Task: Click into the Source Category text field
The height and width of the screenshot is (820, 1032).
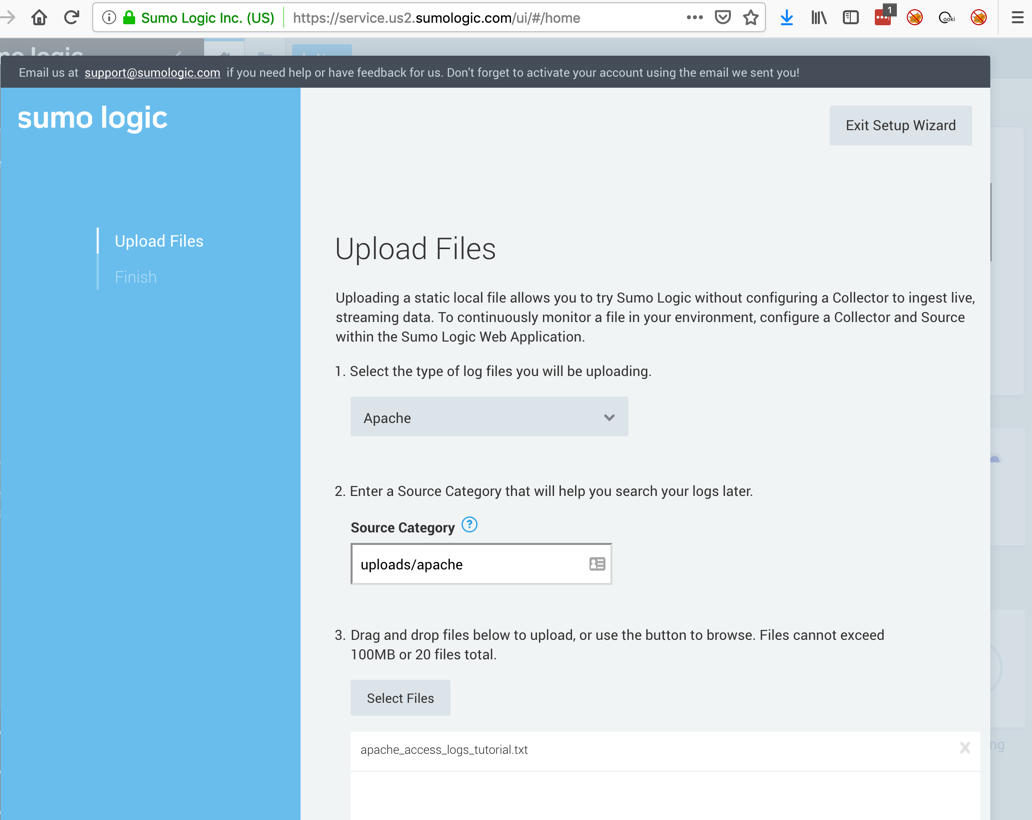Action: (470, 564)
